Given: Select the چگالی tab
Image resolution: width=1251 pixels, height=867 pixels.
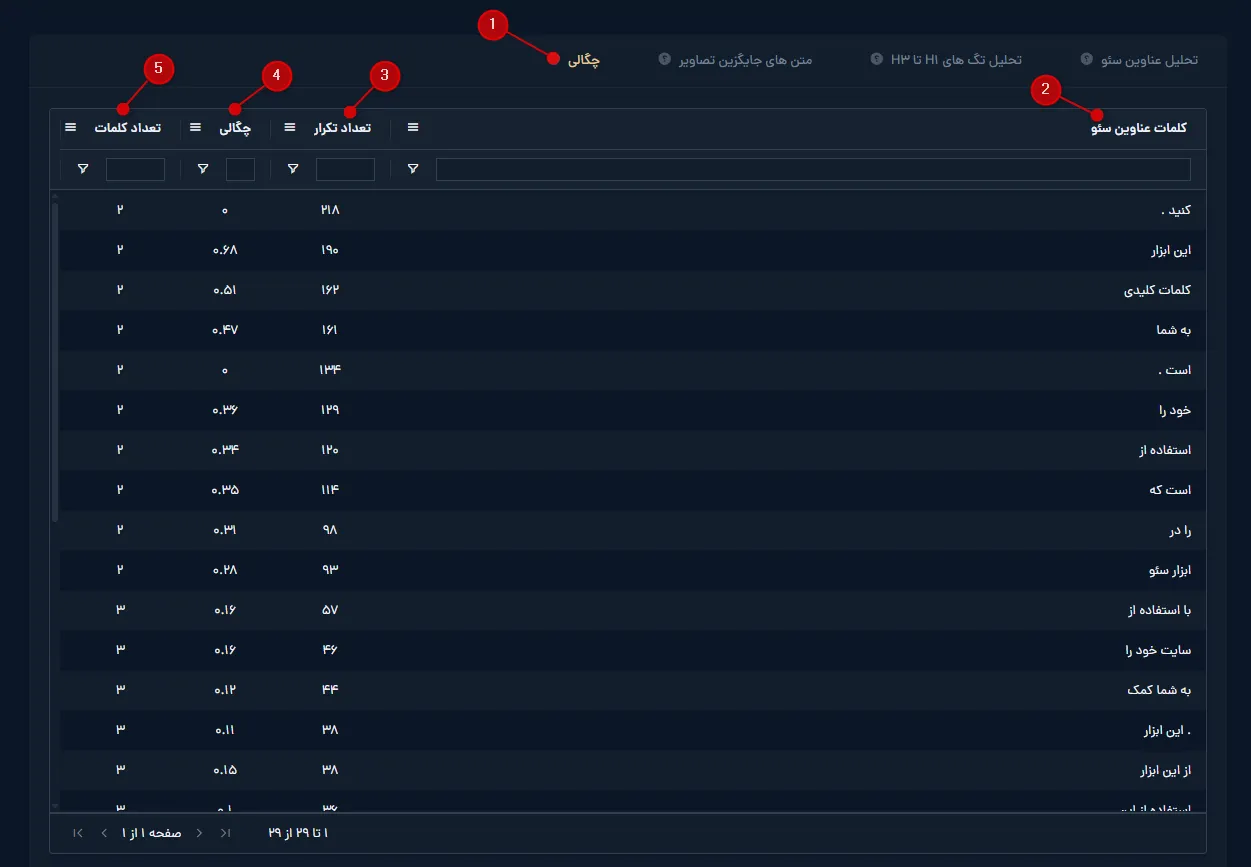Looking at the screenshot, I should point(583,60).
